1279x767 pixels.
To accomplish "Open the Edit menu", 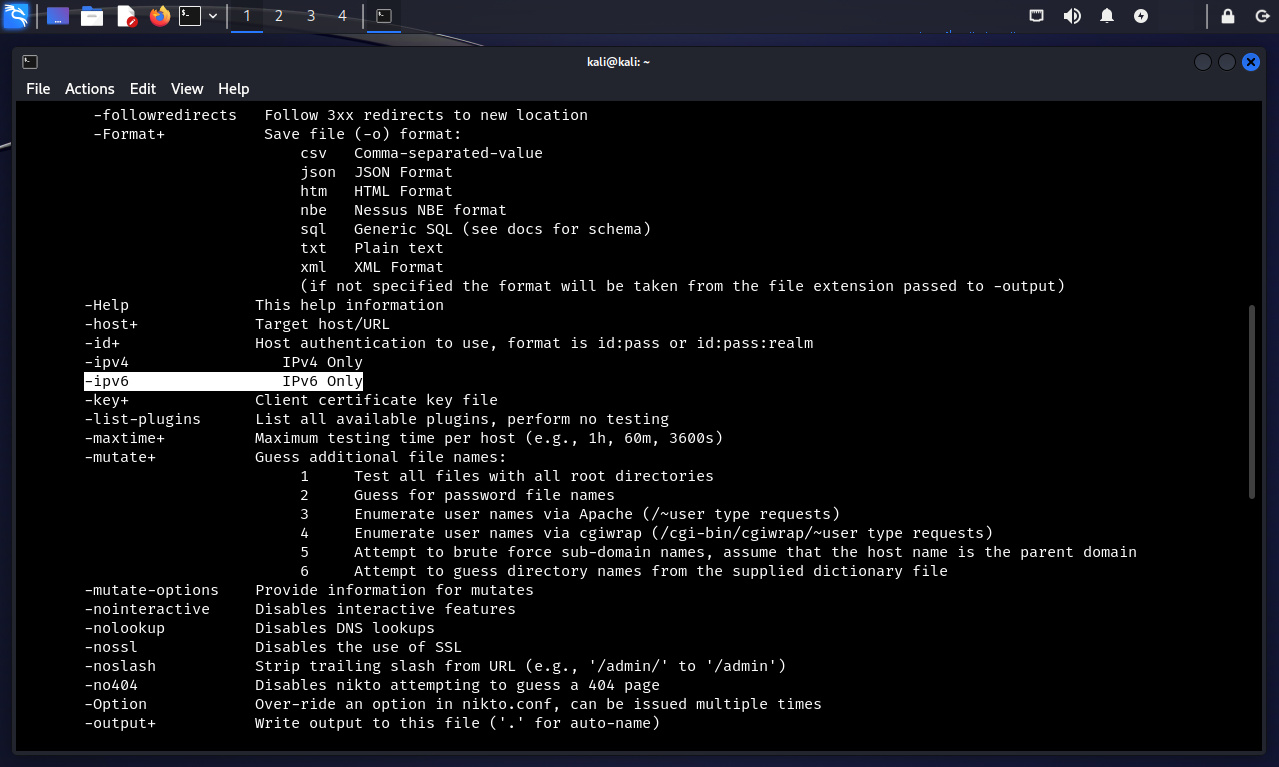I will pyautogui.click(x=143, y=89).
